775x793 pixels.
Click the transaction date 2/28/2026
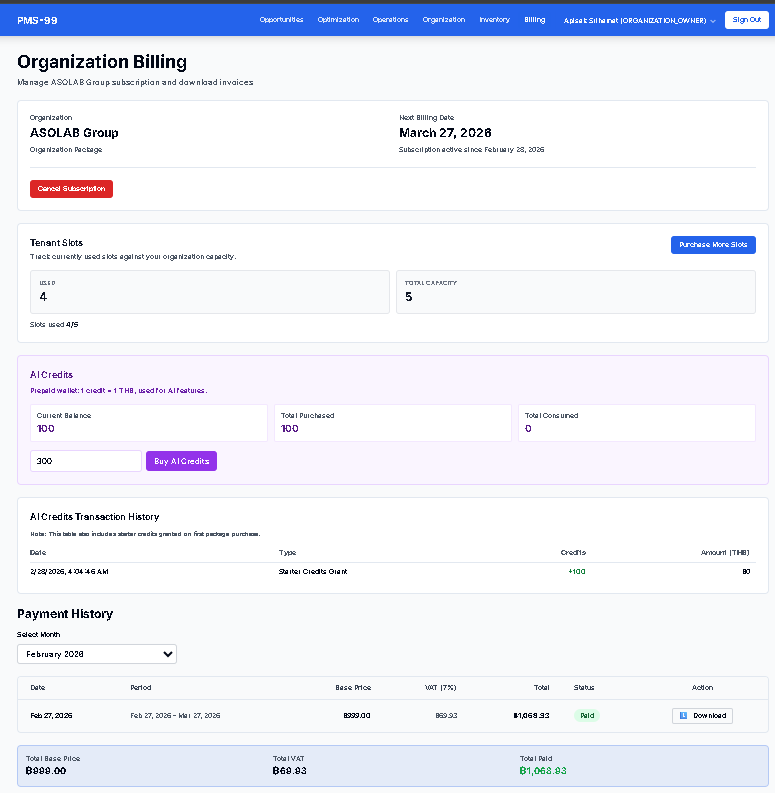pos(69,571)
